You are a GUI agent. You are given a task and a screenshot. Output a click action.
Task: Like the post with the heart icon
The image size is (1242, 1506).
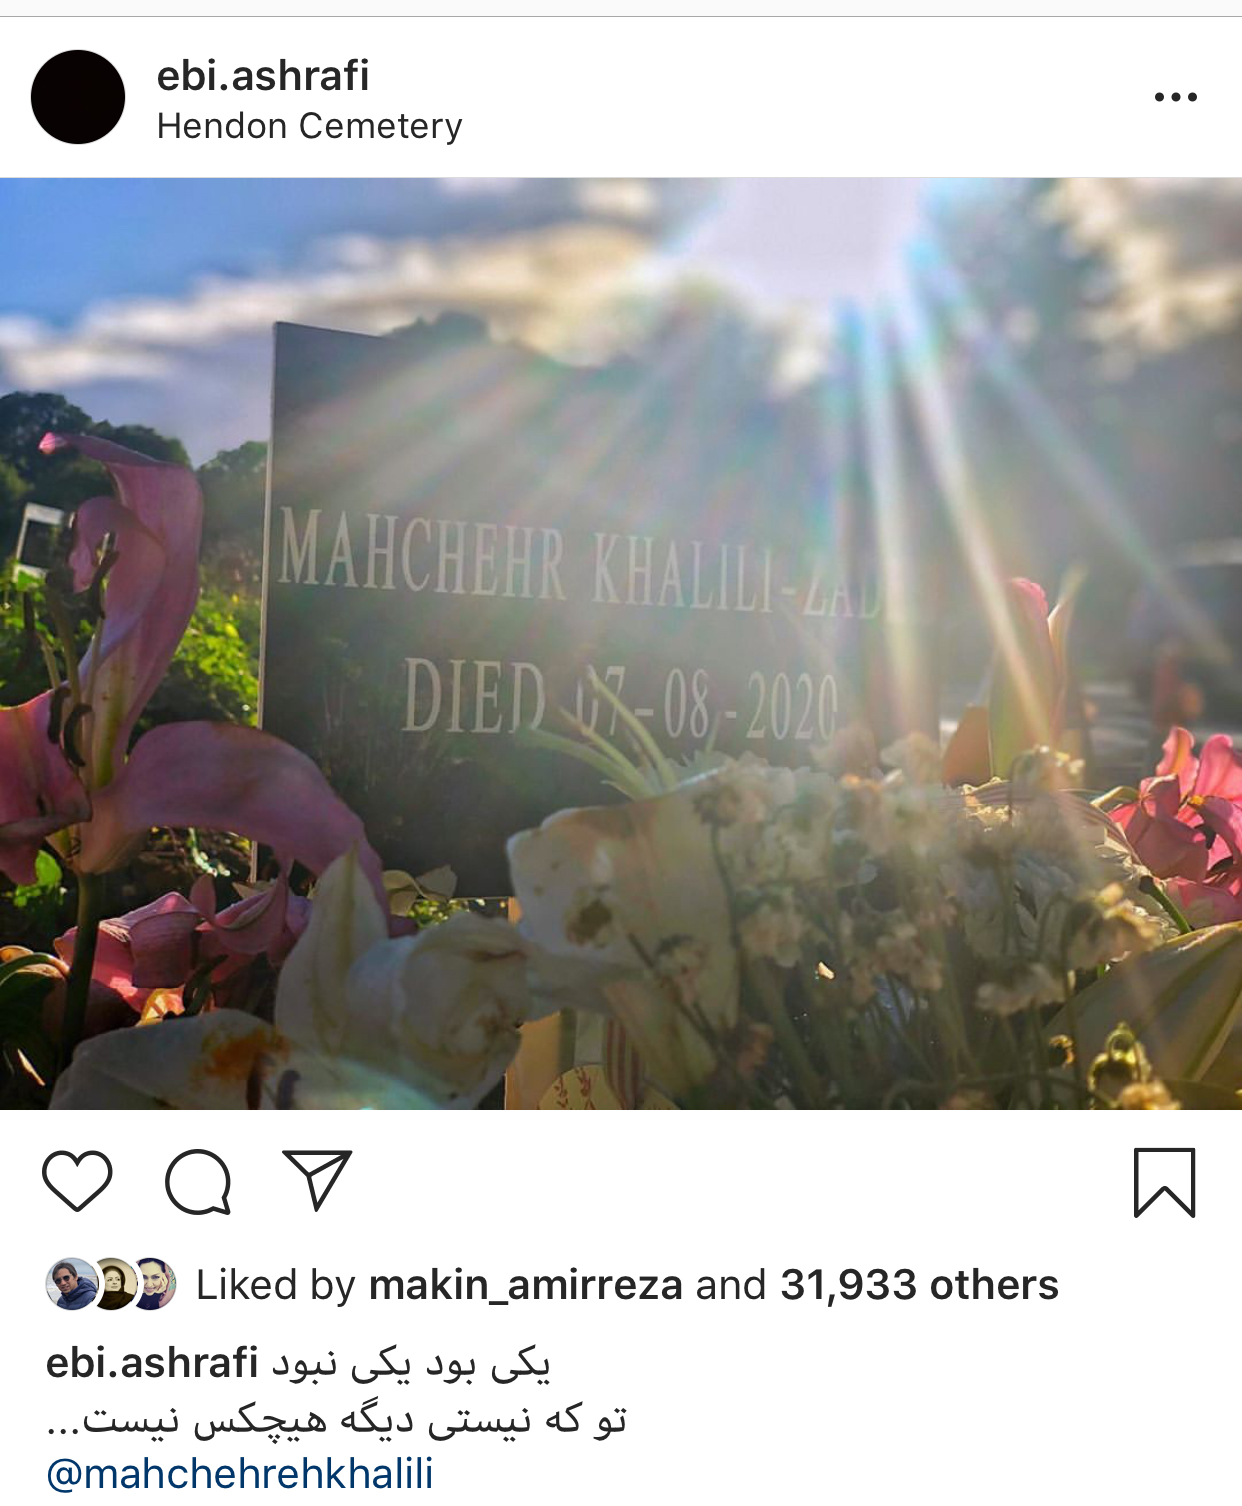77,1181
